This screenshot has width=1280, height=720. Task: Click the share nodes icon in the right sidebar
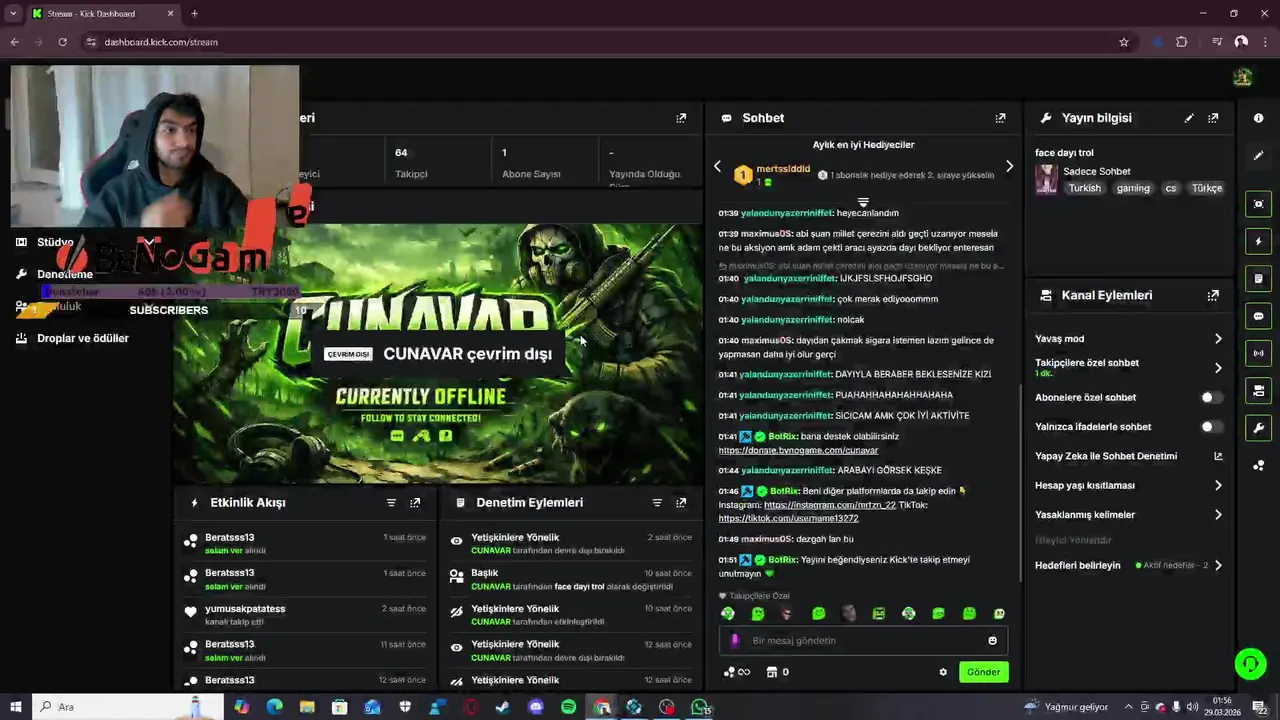click(1258, 465)
